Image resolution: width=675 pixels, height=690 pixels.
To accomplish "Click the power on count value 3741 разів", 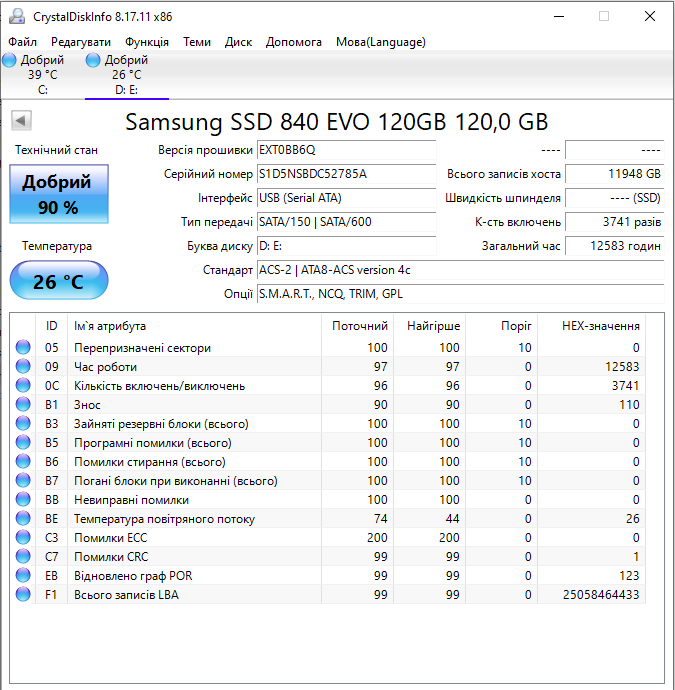I will tap(614, 222).
